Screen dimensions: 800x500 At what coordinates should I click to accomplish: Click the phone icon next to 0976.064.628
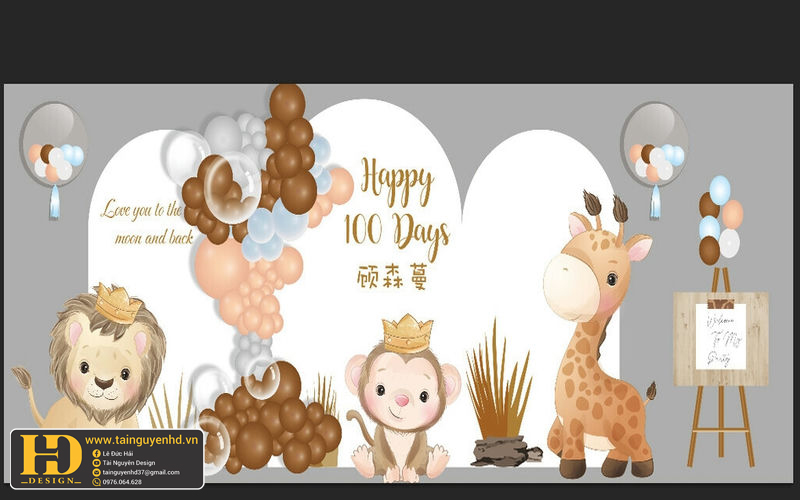(96, 482)
